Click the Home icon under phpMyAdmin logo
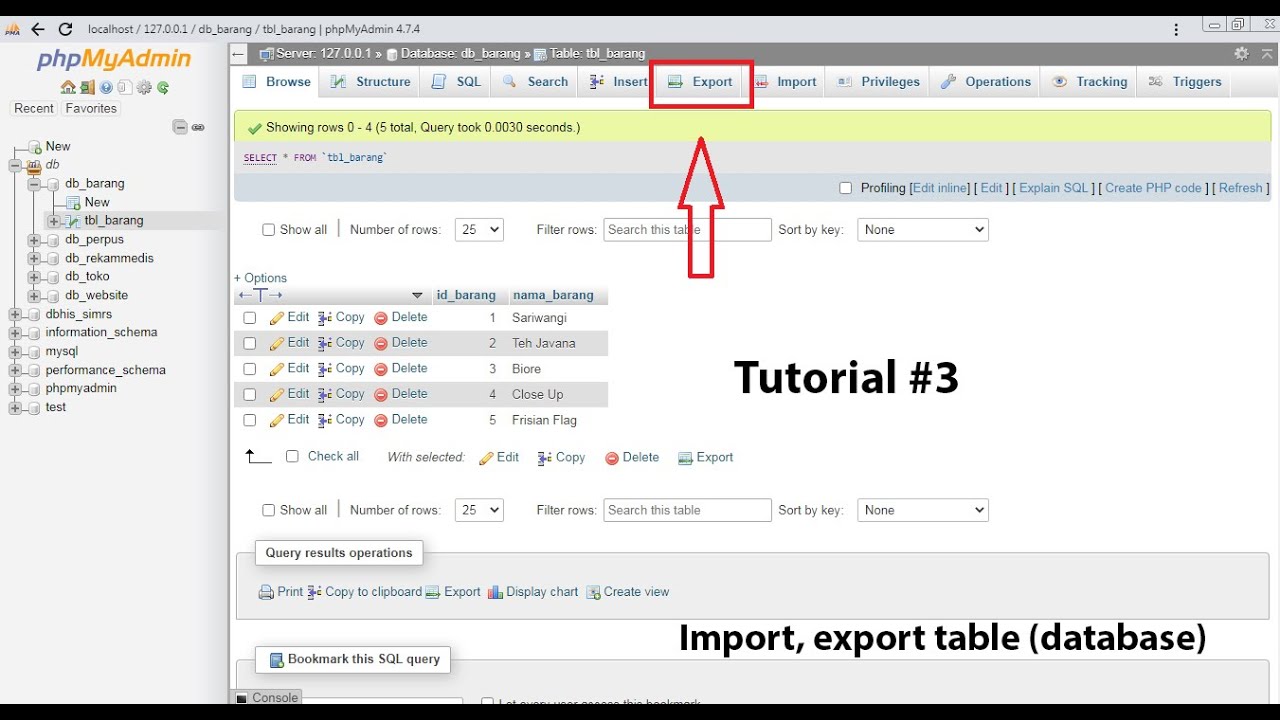Image resolution: width=1280 pixels, height=720 pixels. (67, 88)
